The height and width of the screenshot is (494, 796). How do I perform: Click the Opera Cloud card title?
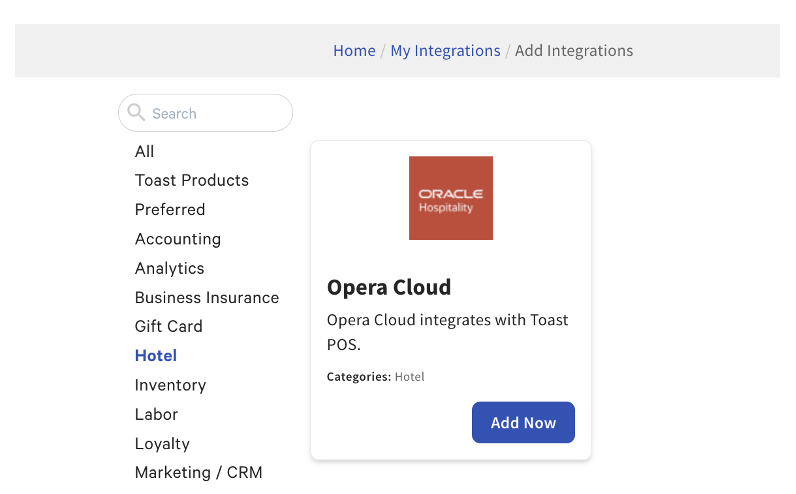point(389,287)
